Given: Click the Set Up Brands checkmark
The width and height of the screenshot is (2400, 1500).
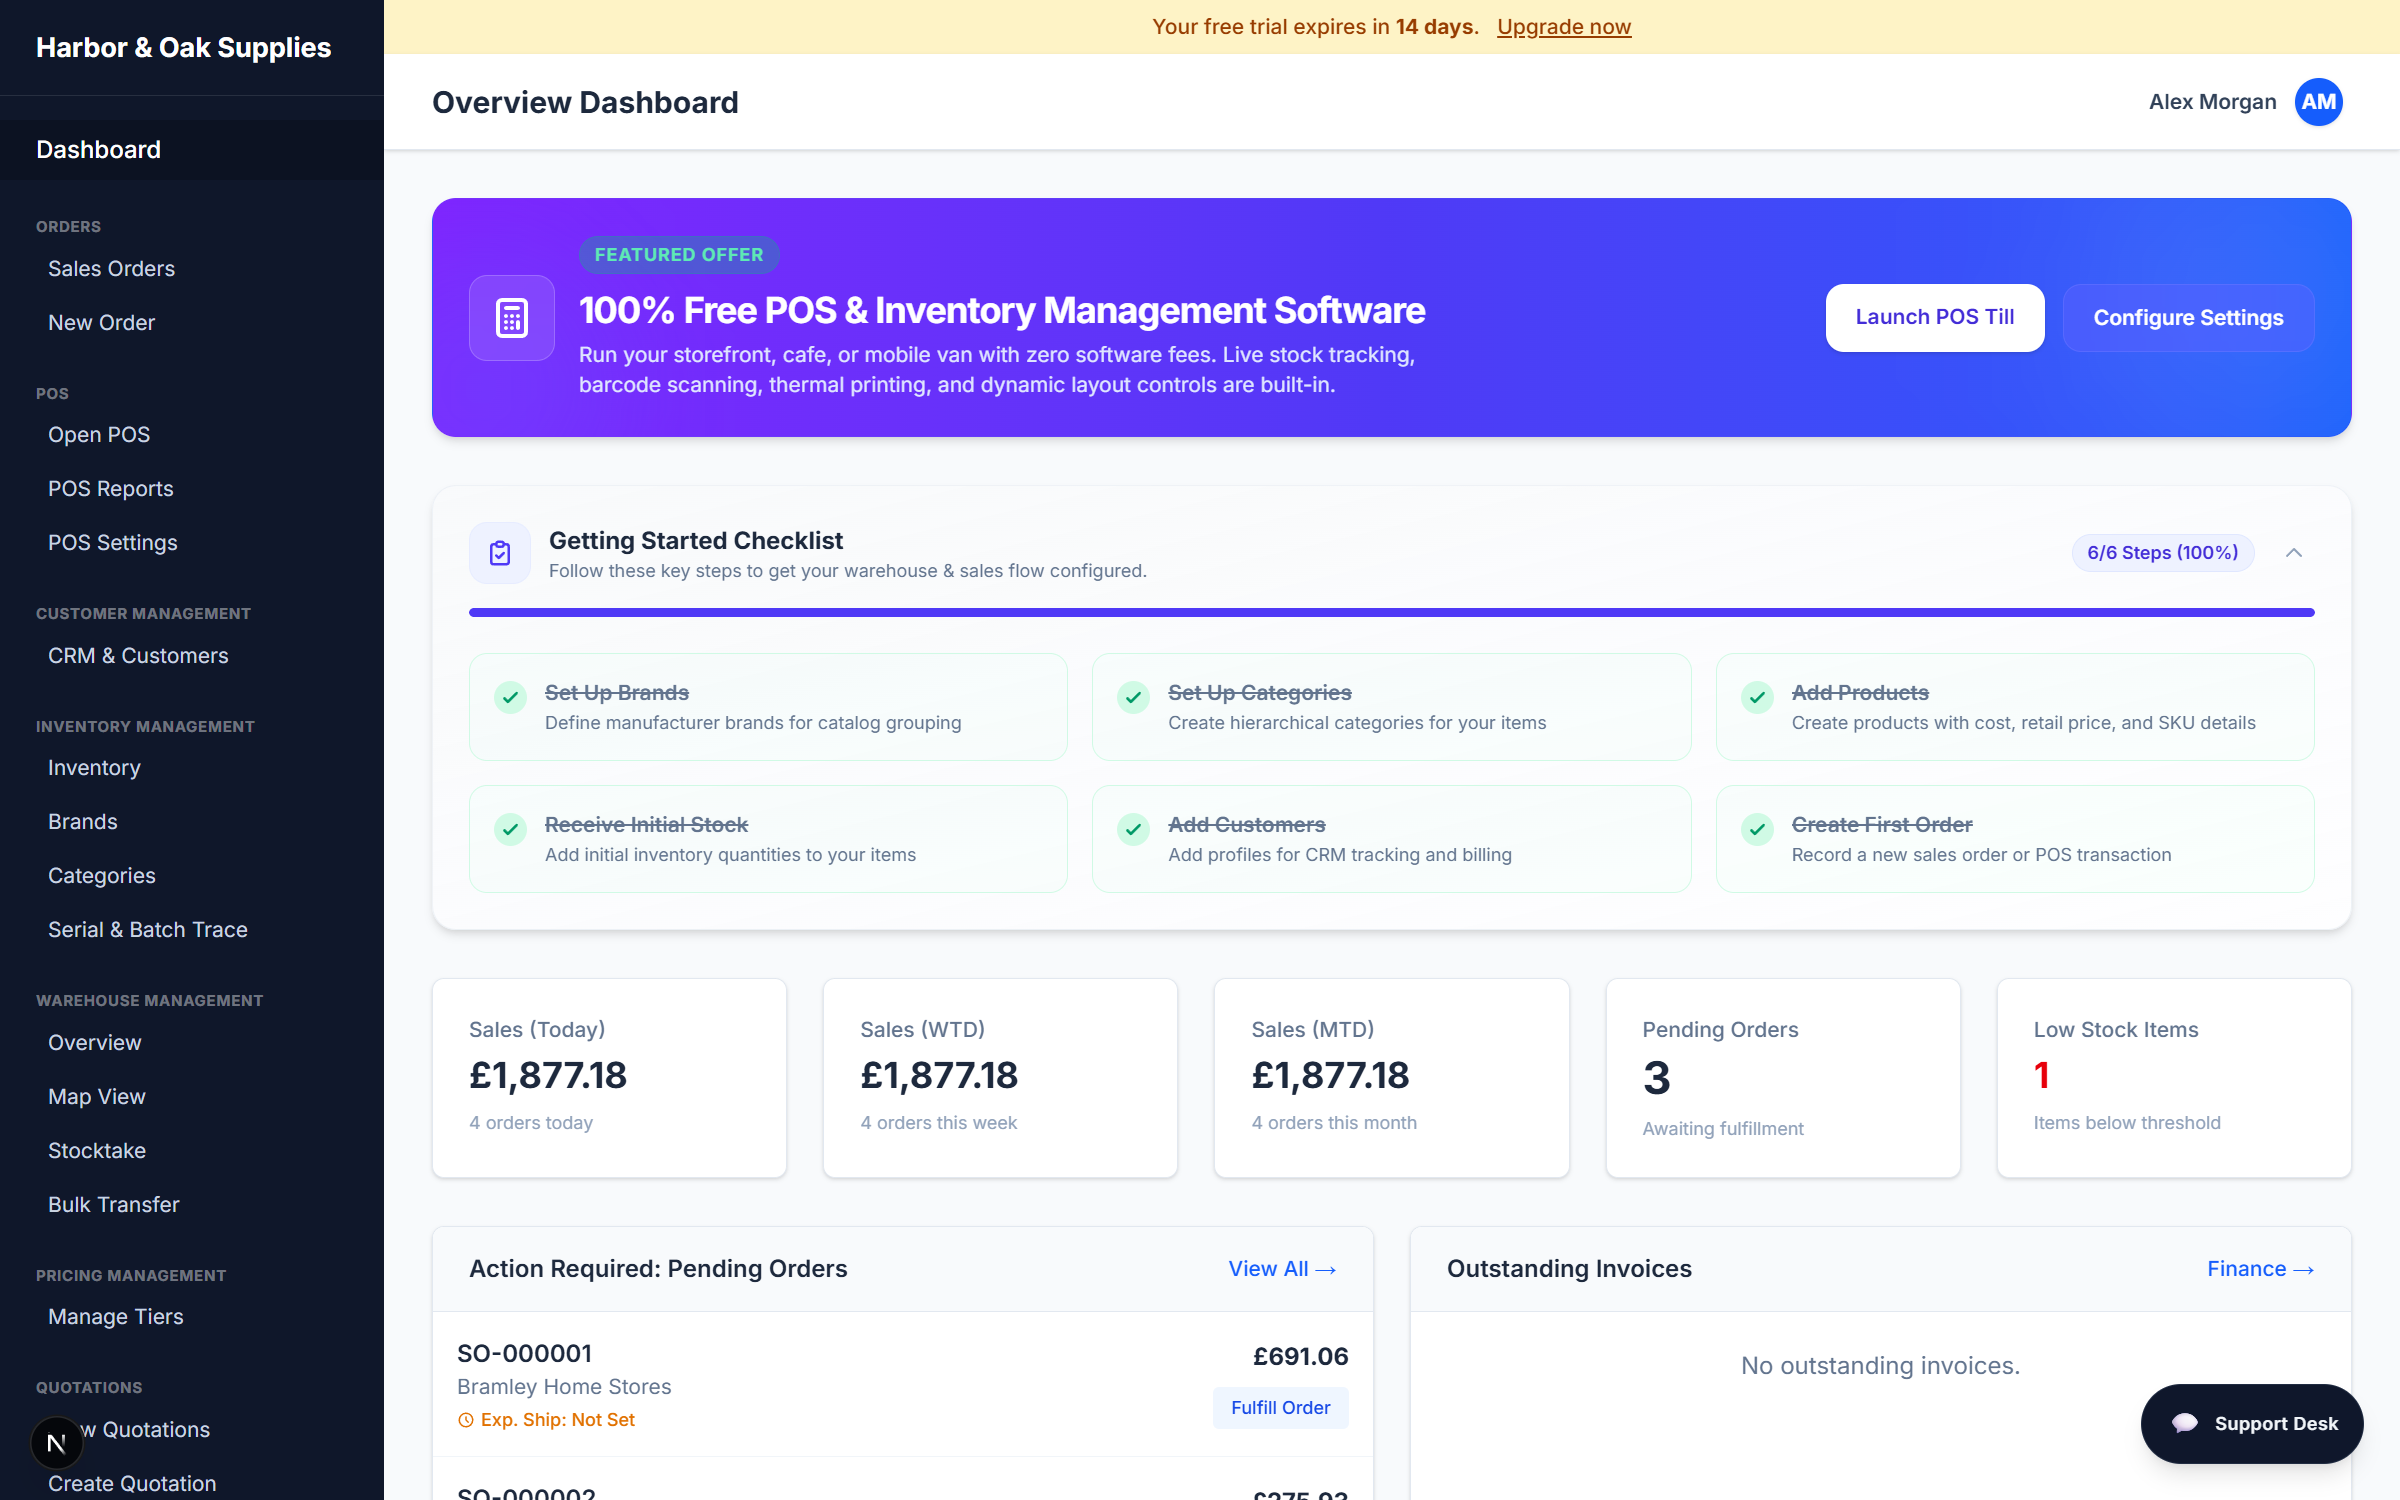Looking at the screenshot, I should tap(511, 696).
